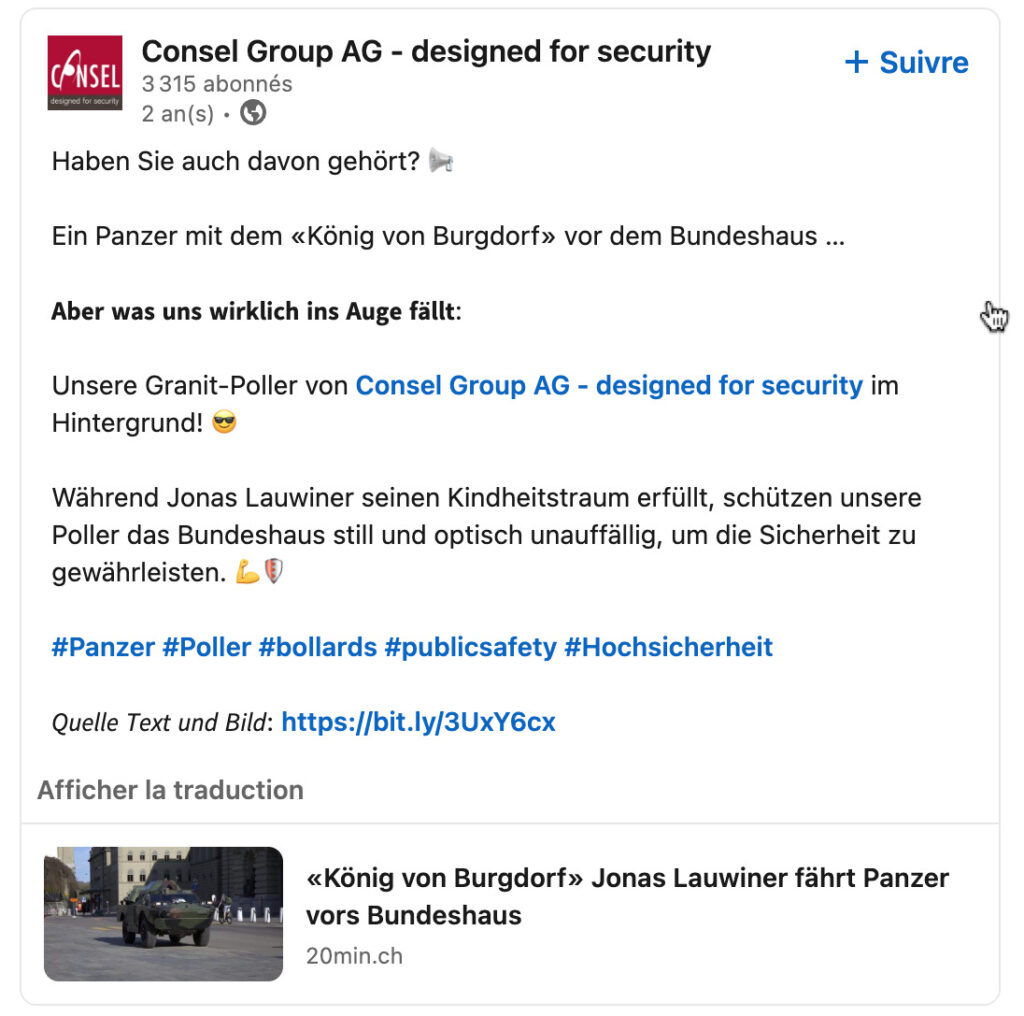
Task: Open the Consel Group mention in post body
Action: [x=609, y=385]
